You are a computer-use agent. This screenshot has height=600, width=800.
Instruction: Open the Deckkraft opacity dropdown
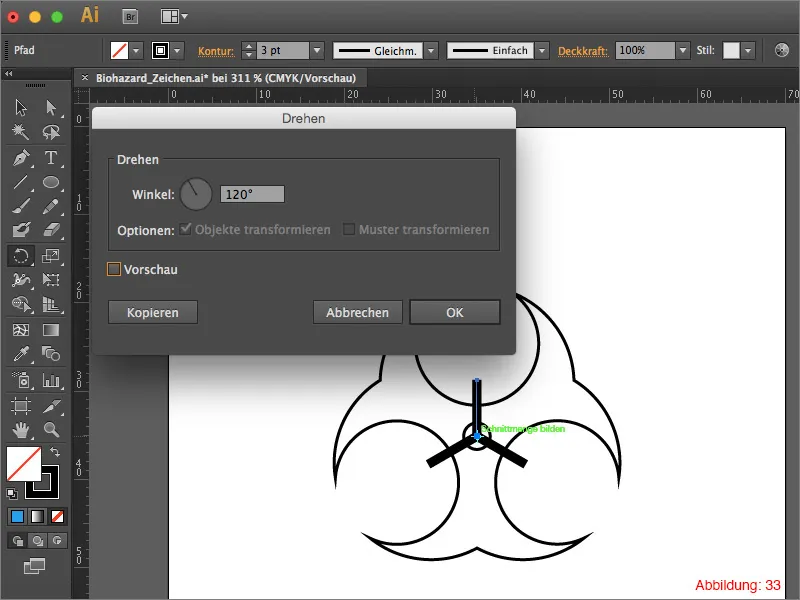(x=682, y=51)
